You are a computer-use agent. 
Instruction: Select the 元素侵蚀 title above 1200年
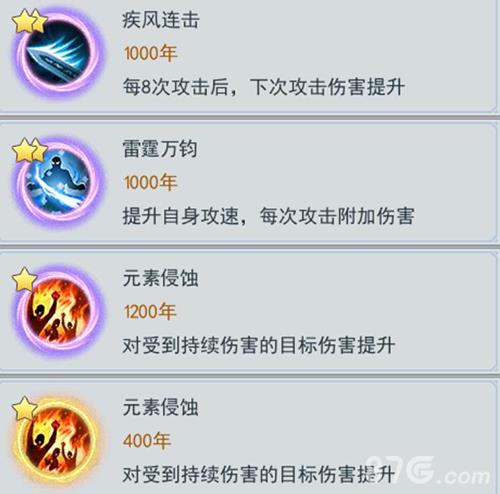click(161, 278)
